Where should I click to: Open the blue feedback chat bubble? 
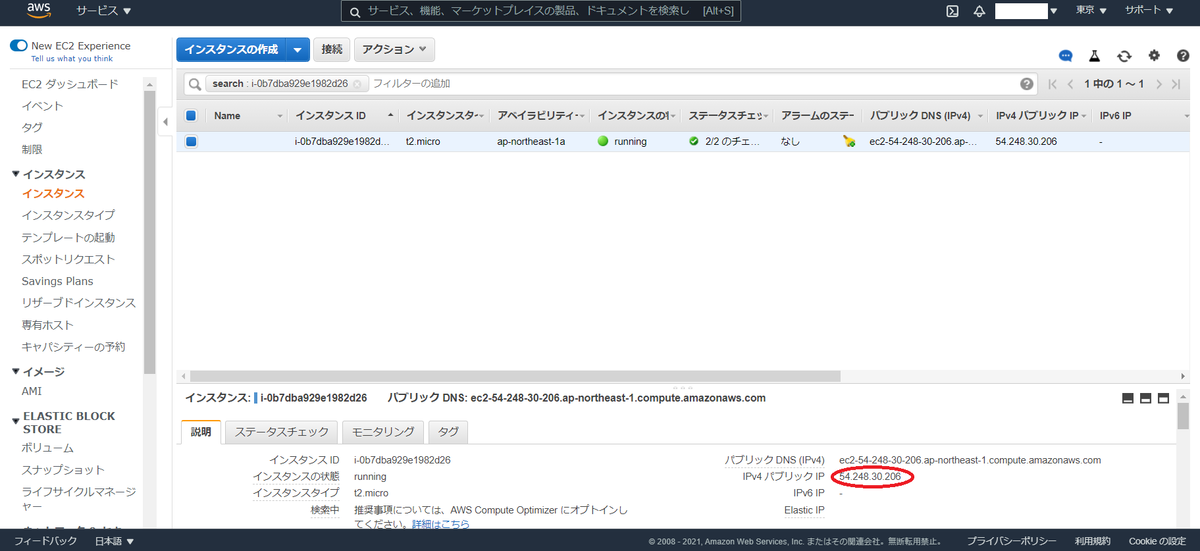1066,56
